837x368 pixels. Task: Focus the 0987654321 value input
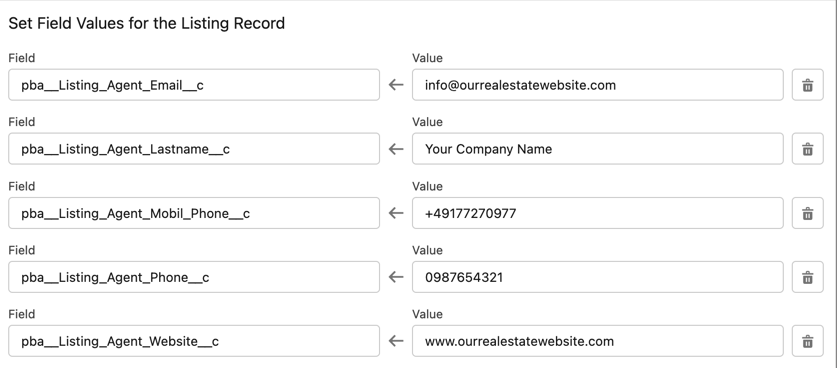[x=598, y=277]
